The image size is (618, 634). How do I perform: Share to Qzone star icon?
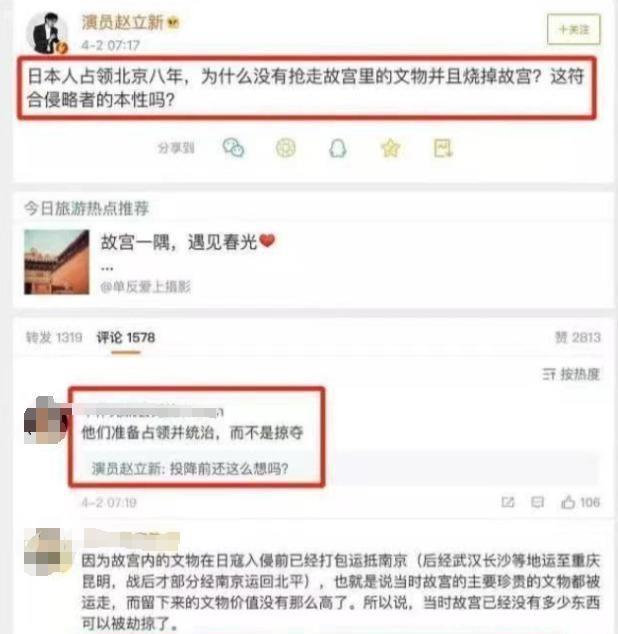coord(390,148)
